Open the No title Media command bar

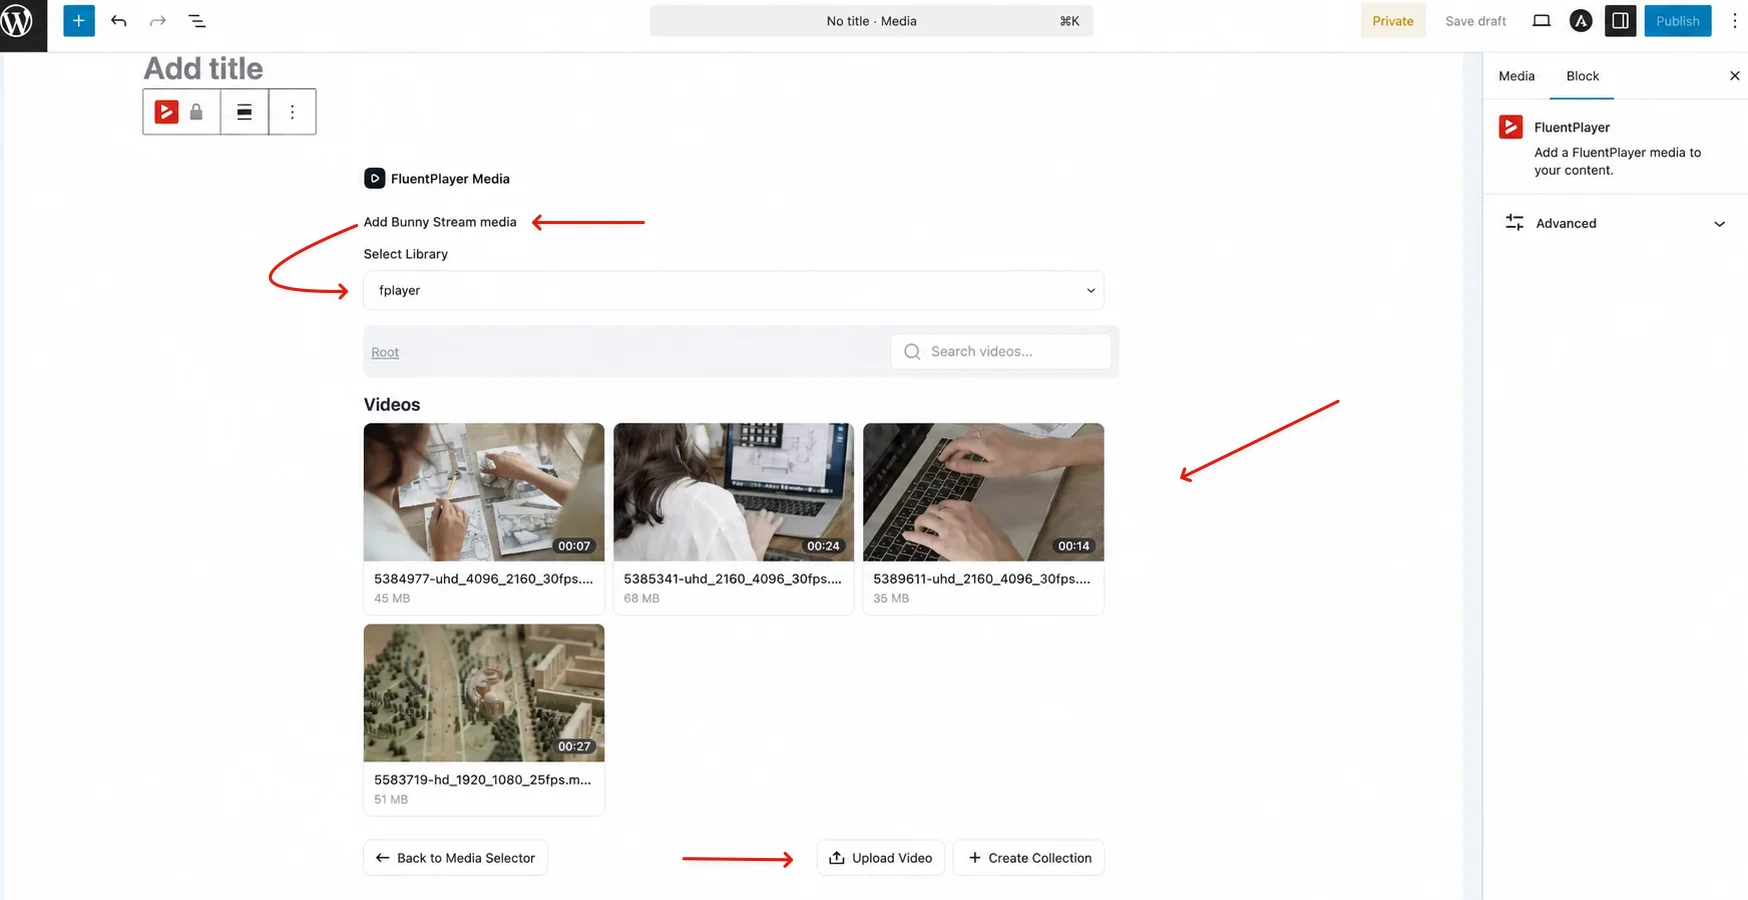pyautogui.click(x=871, y=21)
